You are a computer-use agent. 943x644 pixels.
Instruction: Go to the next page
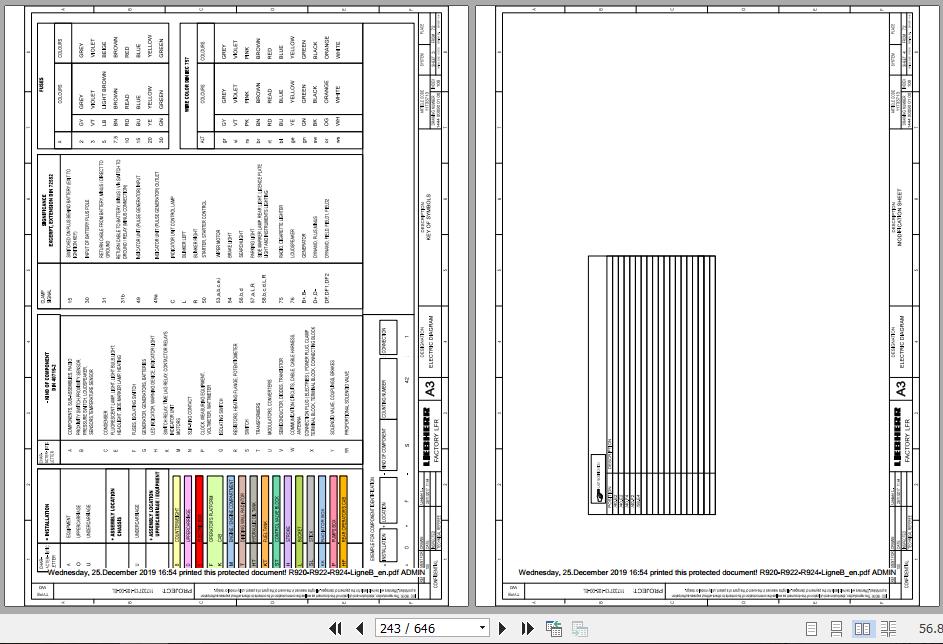click(x=503, y=628)
